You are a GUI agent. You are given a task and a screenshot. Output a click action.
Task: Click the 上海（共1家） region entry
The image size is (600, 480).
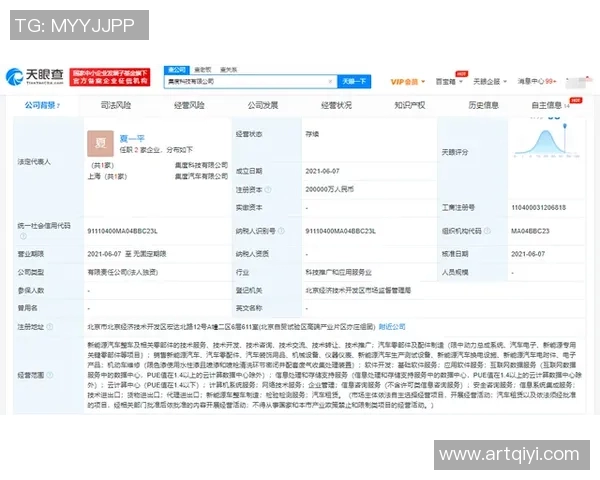click(x=107, y=176)
